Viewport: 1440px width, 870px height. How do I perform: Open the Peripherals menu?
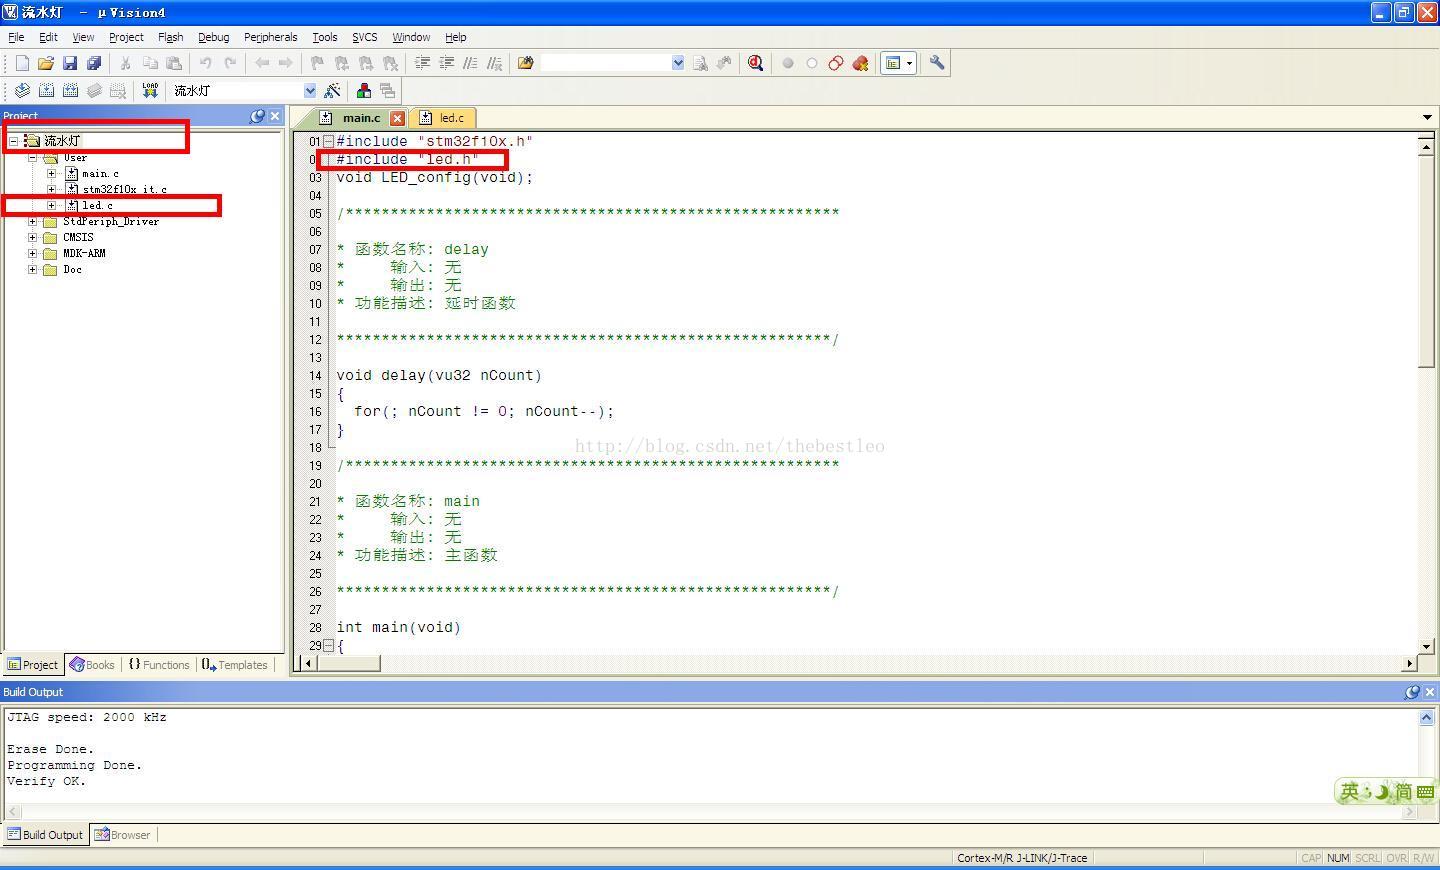tap(270, 37)
